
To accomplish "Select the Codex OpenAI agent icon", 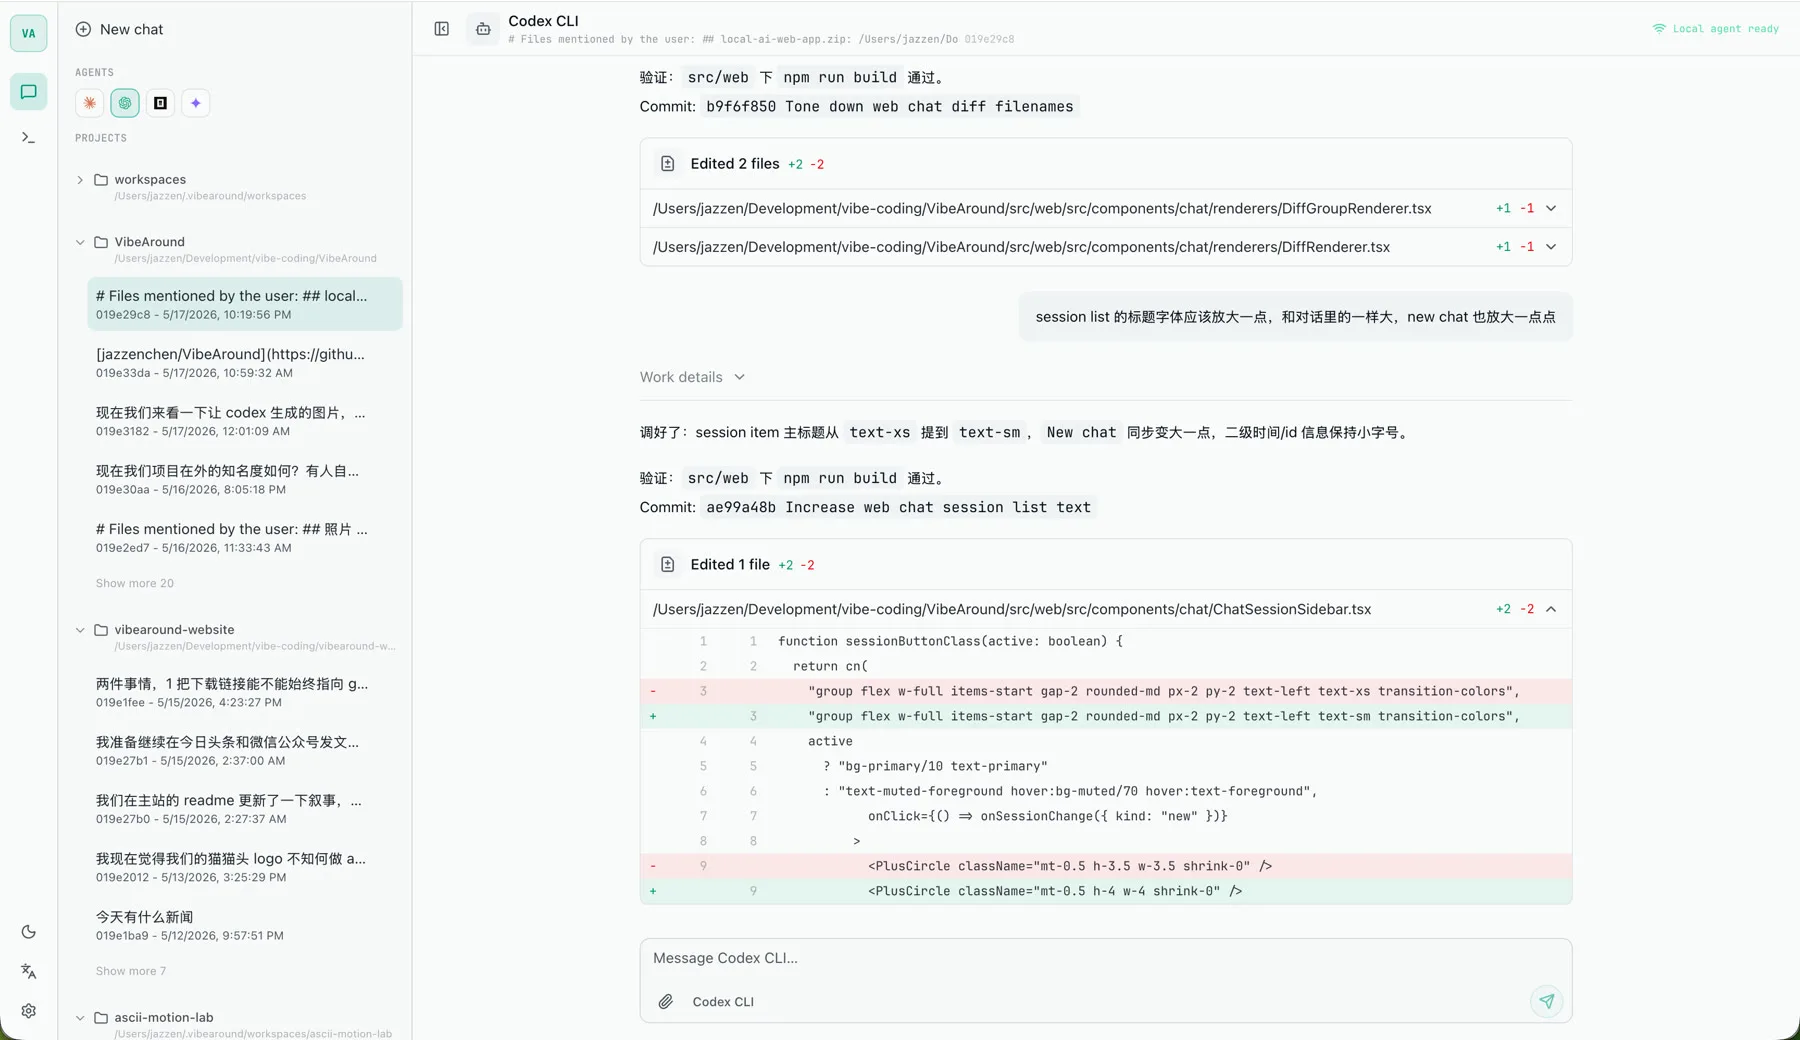I will click(x=125, y=103).
